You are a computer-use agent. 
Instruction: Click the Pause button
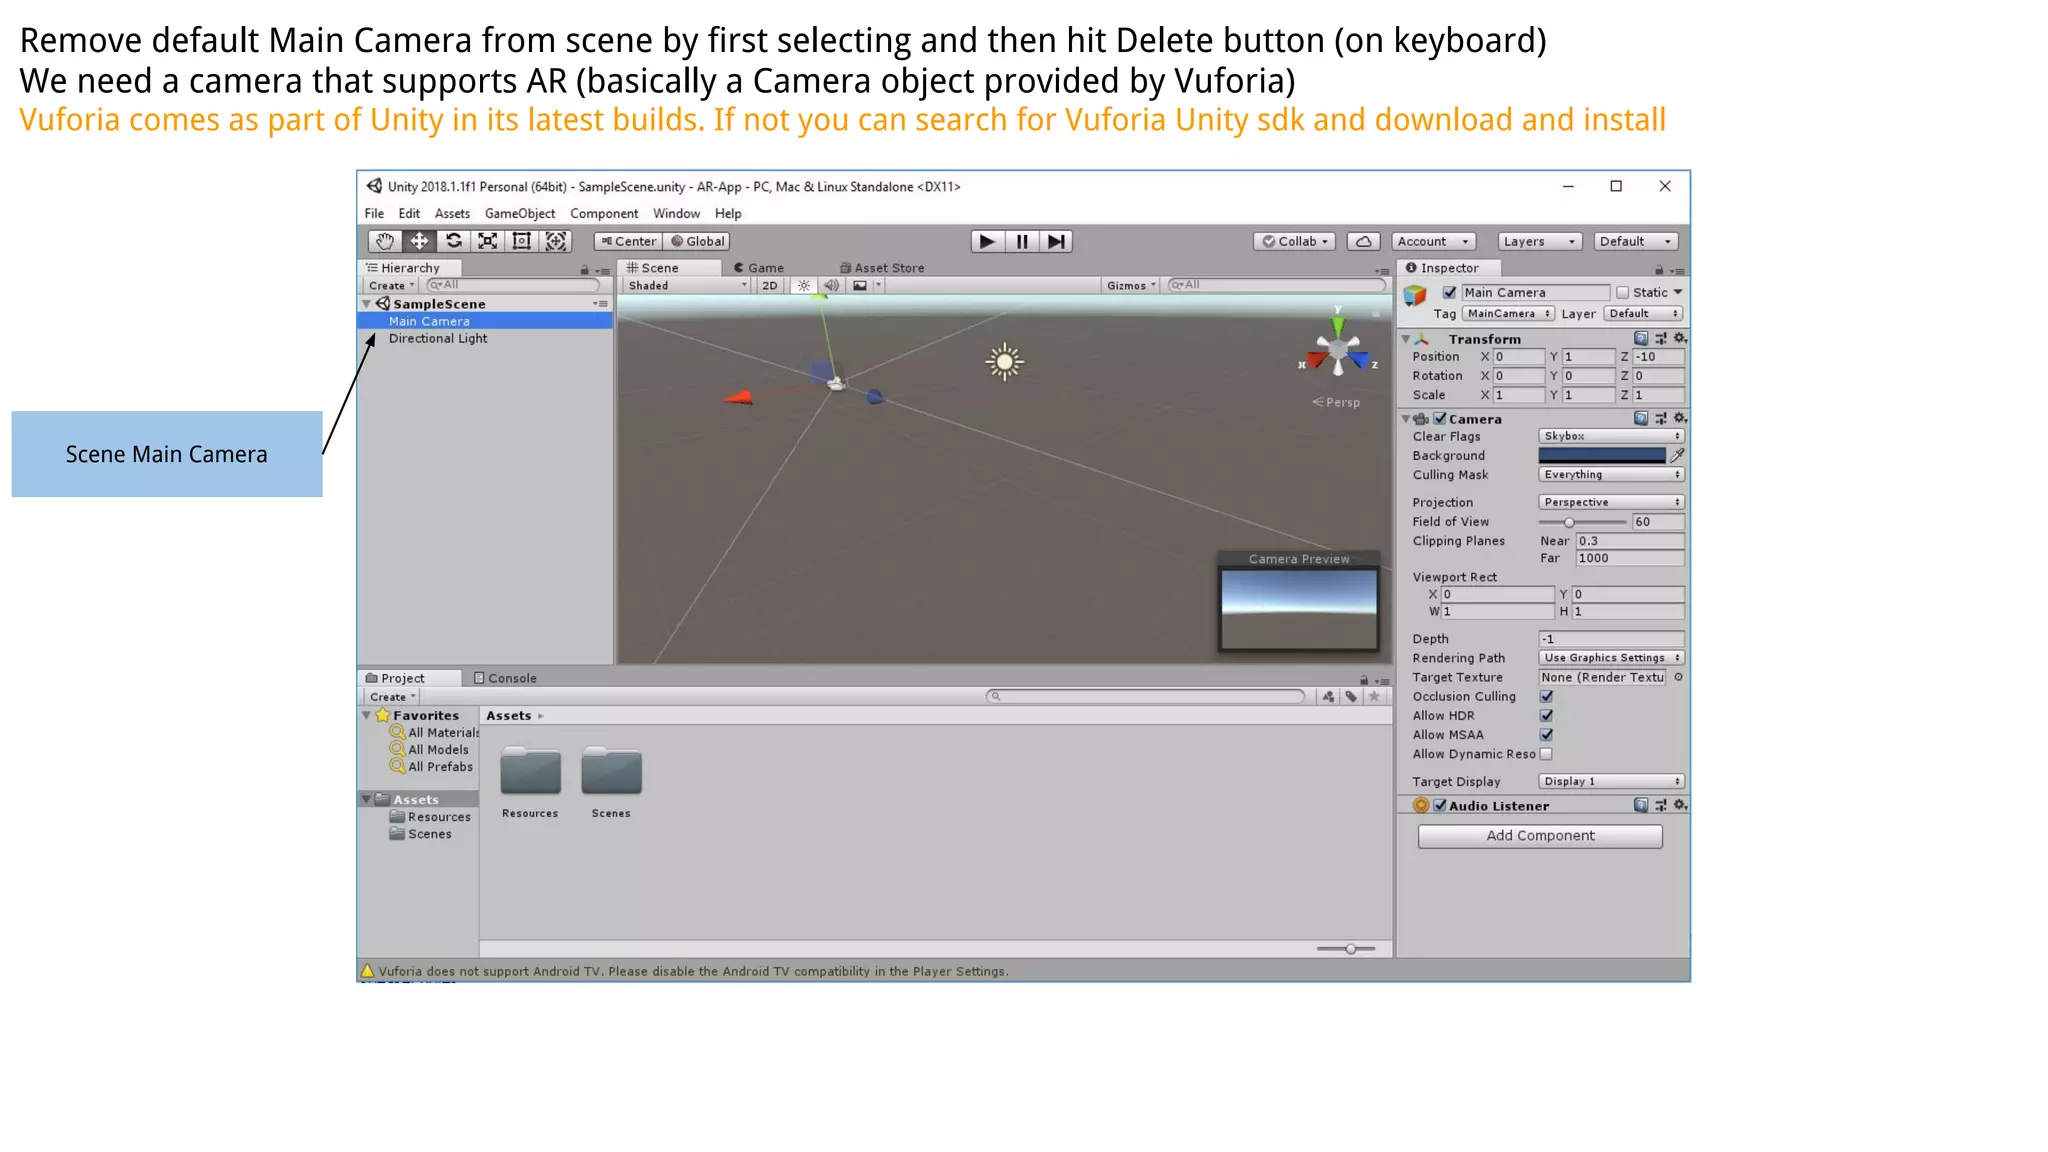(1021, 241)
